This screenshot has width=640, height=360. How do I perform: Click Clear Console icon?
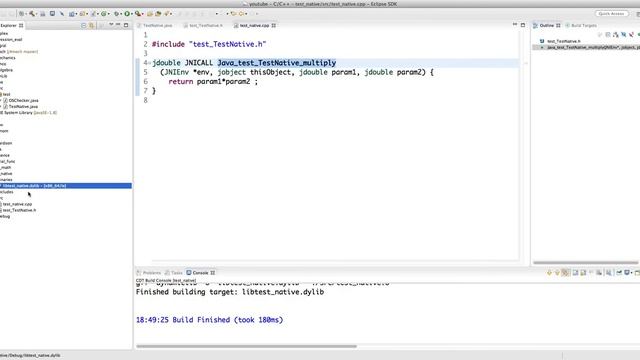coord(599,273)
